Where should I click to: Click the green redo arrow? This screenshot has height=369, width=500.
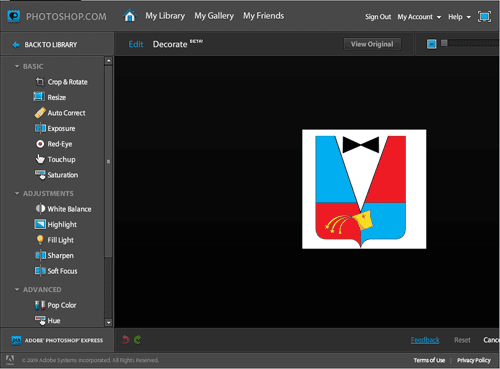[x=137, y=340]
